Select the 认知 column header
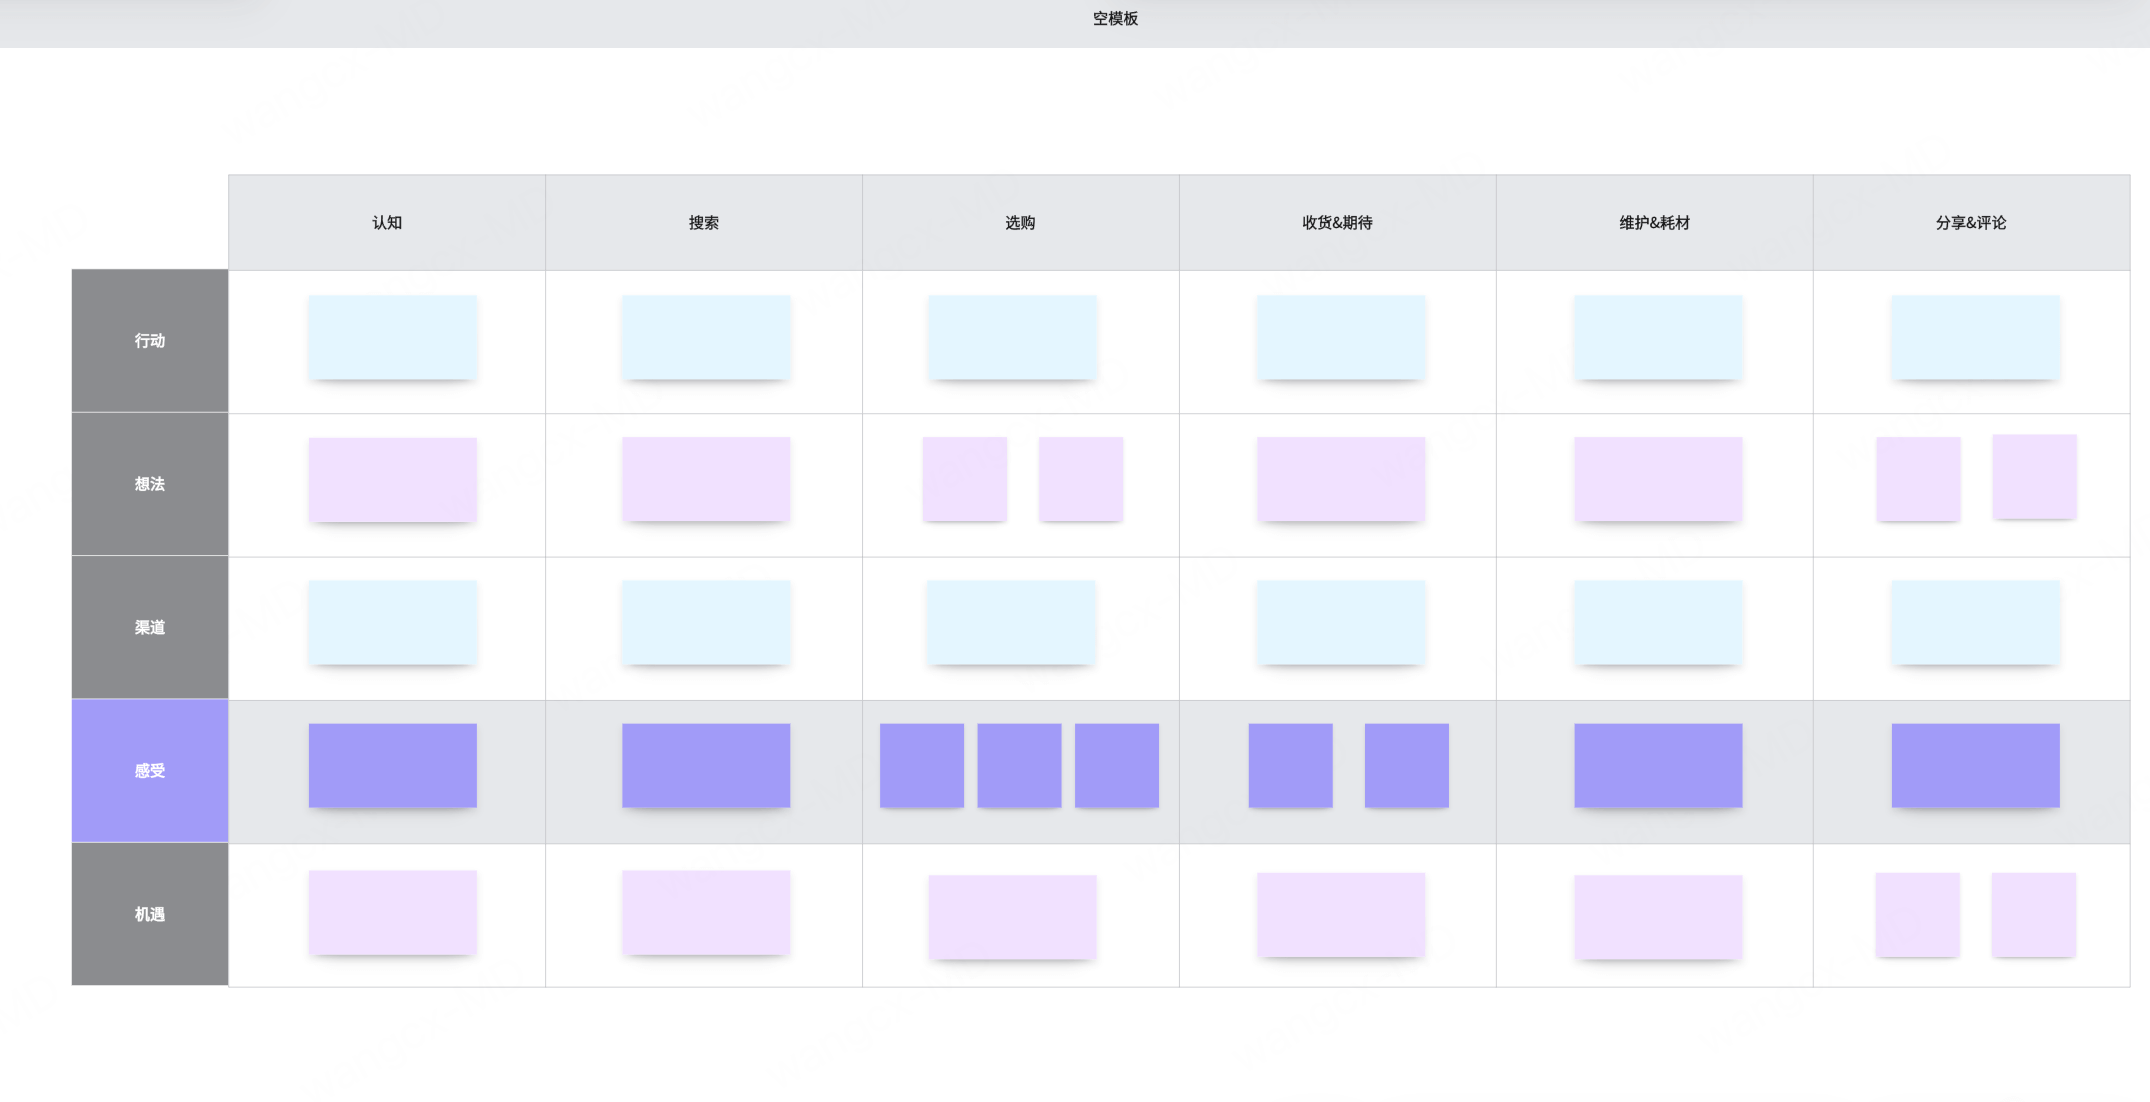Viewport: 2150px width, 1102px height. (387, 223)
